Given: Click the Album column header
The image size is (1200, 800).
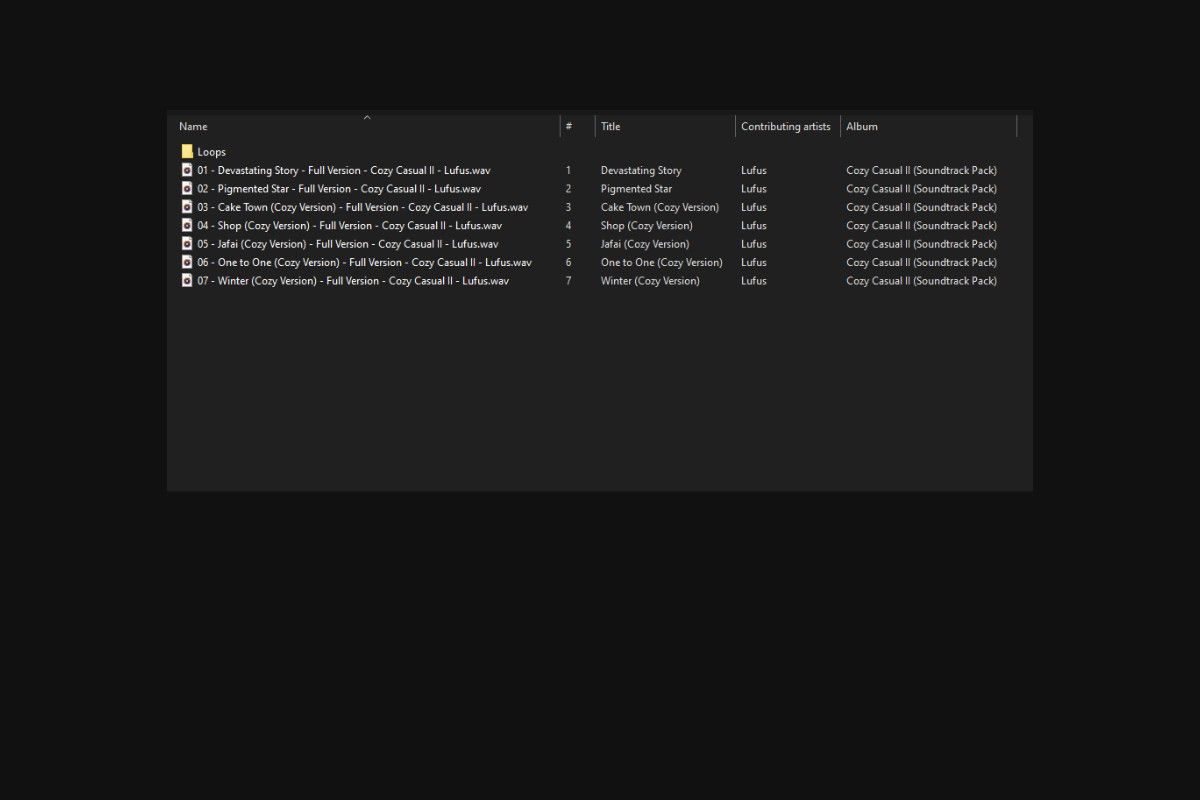Looking at the screenshot, I should click(x=862, y=127).
